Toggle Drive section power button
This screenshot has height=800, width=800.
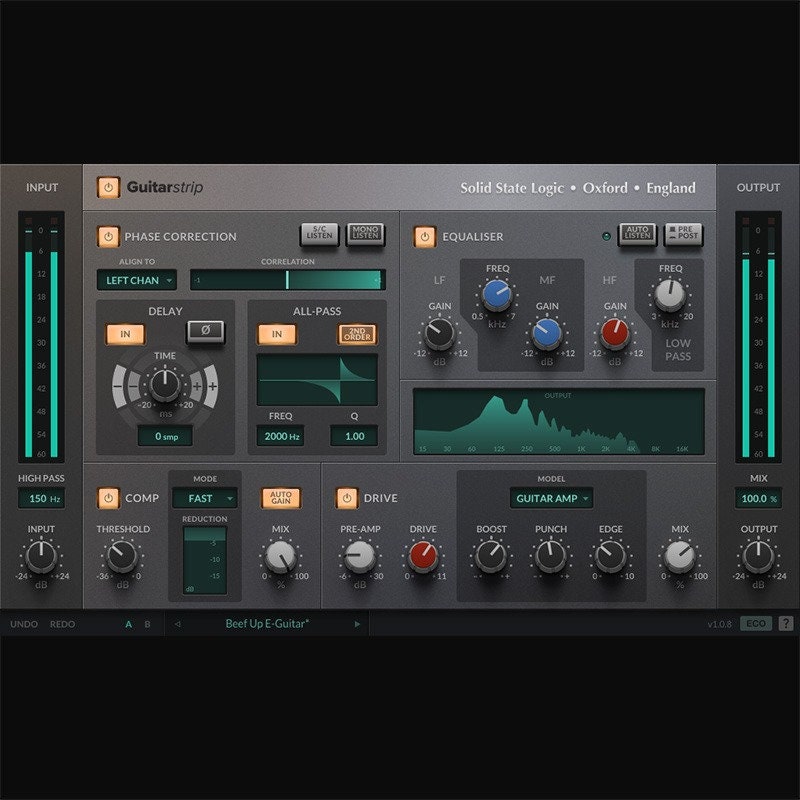pyautogui.click(x=346, y=498)
